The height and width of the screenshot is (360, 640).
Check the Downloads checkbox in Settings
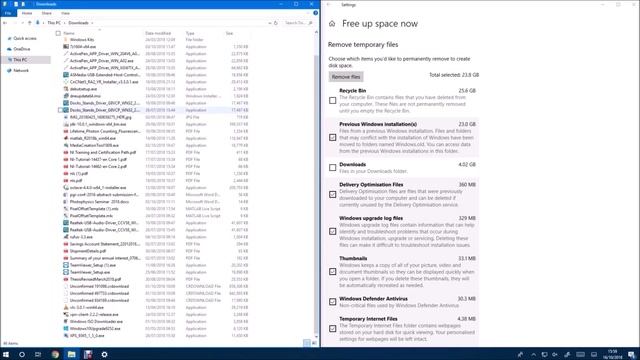click(333, 168)
